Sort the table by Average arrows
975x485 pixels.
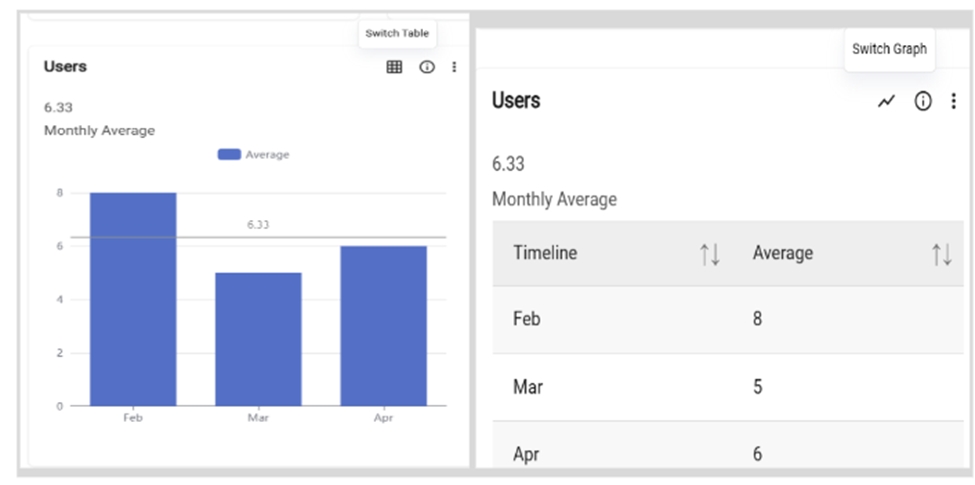pos(941,254)
